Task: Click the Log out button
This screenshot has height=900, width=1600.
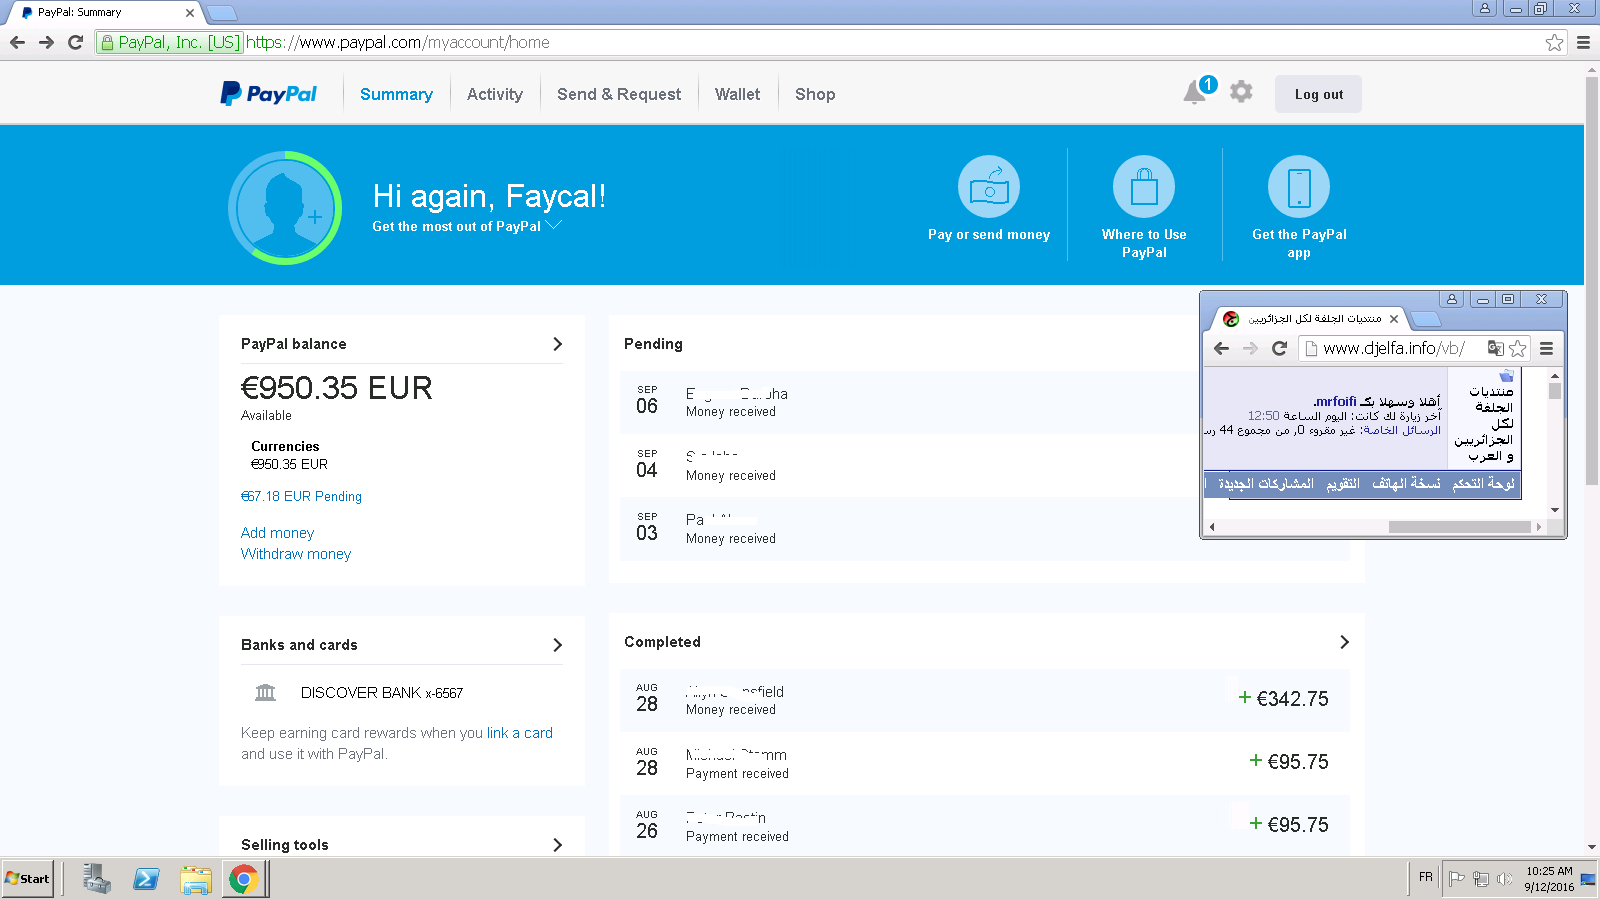Action: click(x=1318, y=94)
